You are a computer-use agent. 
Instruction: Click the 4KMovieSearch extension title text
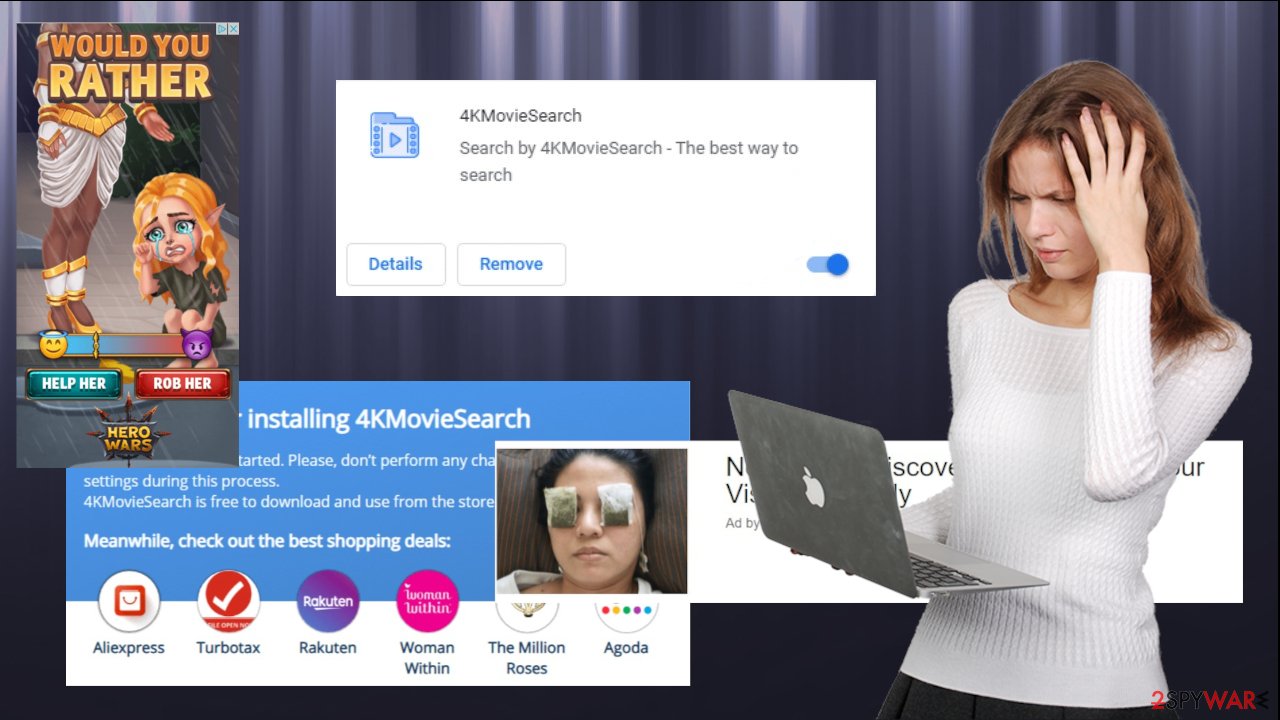(520, 115)
